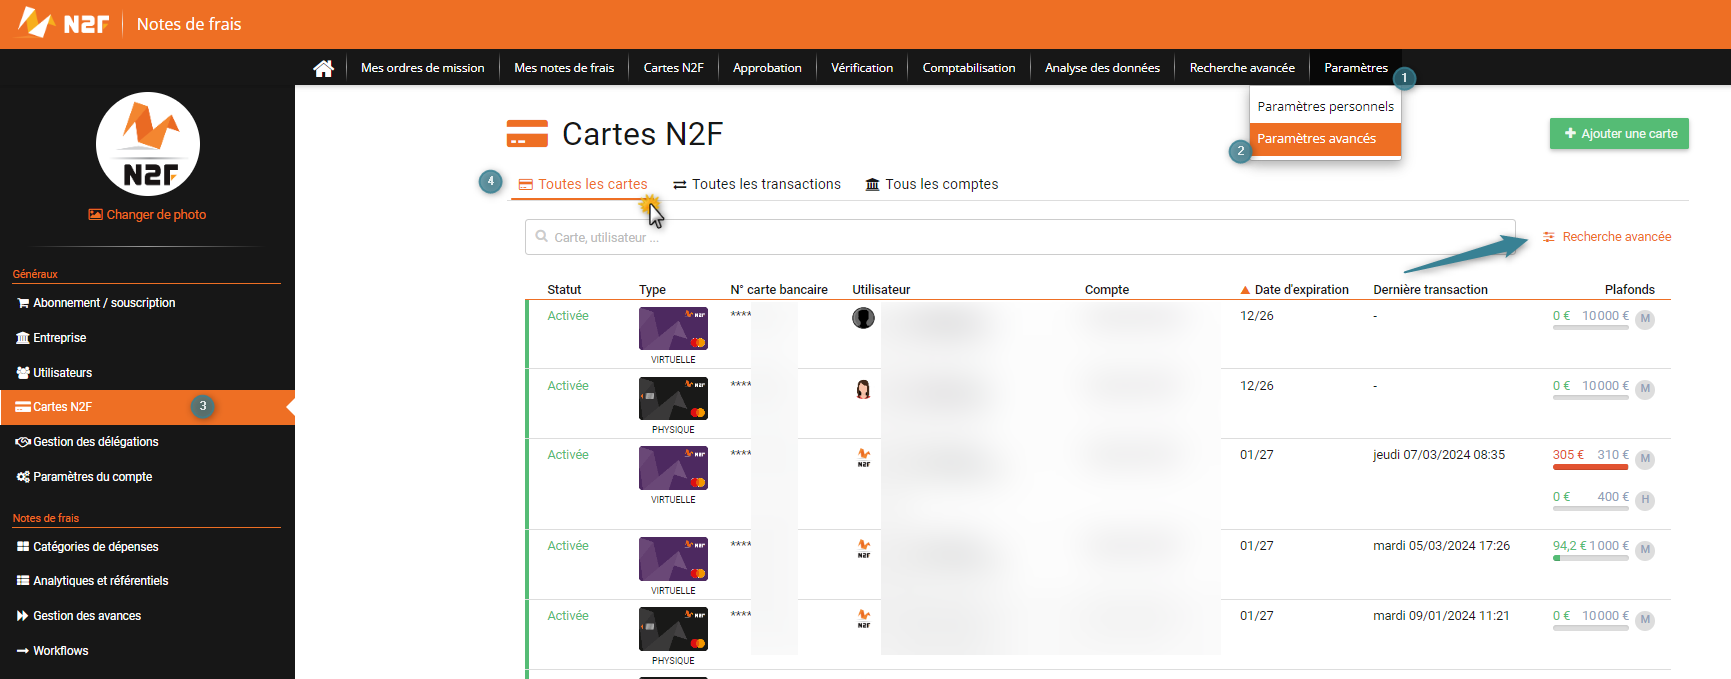Switch to the Toutes les transactions tab
This screenshot has width=1731, height=679.
[x=757, y=184]
